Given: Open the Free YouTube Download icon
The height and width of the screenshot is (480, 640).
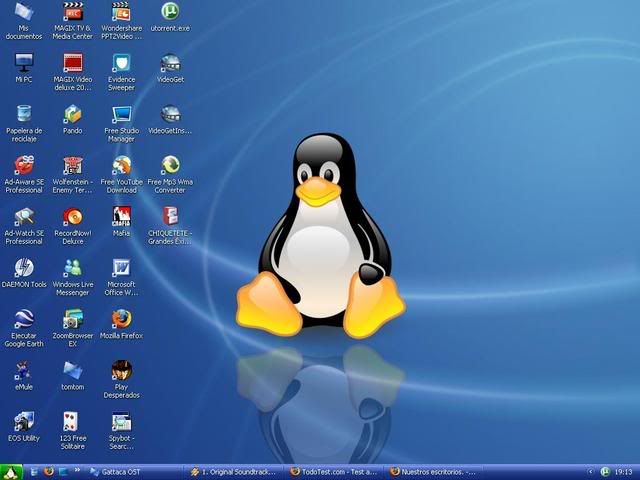Looking at the screenshot, I should tap(121, 165).
